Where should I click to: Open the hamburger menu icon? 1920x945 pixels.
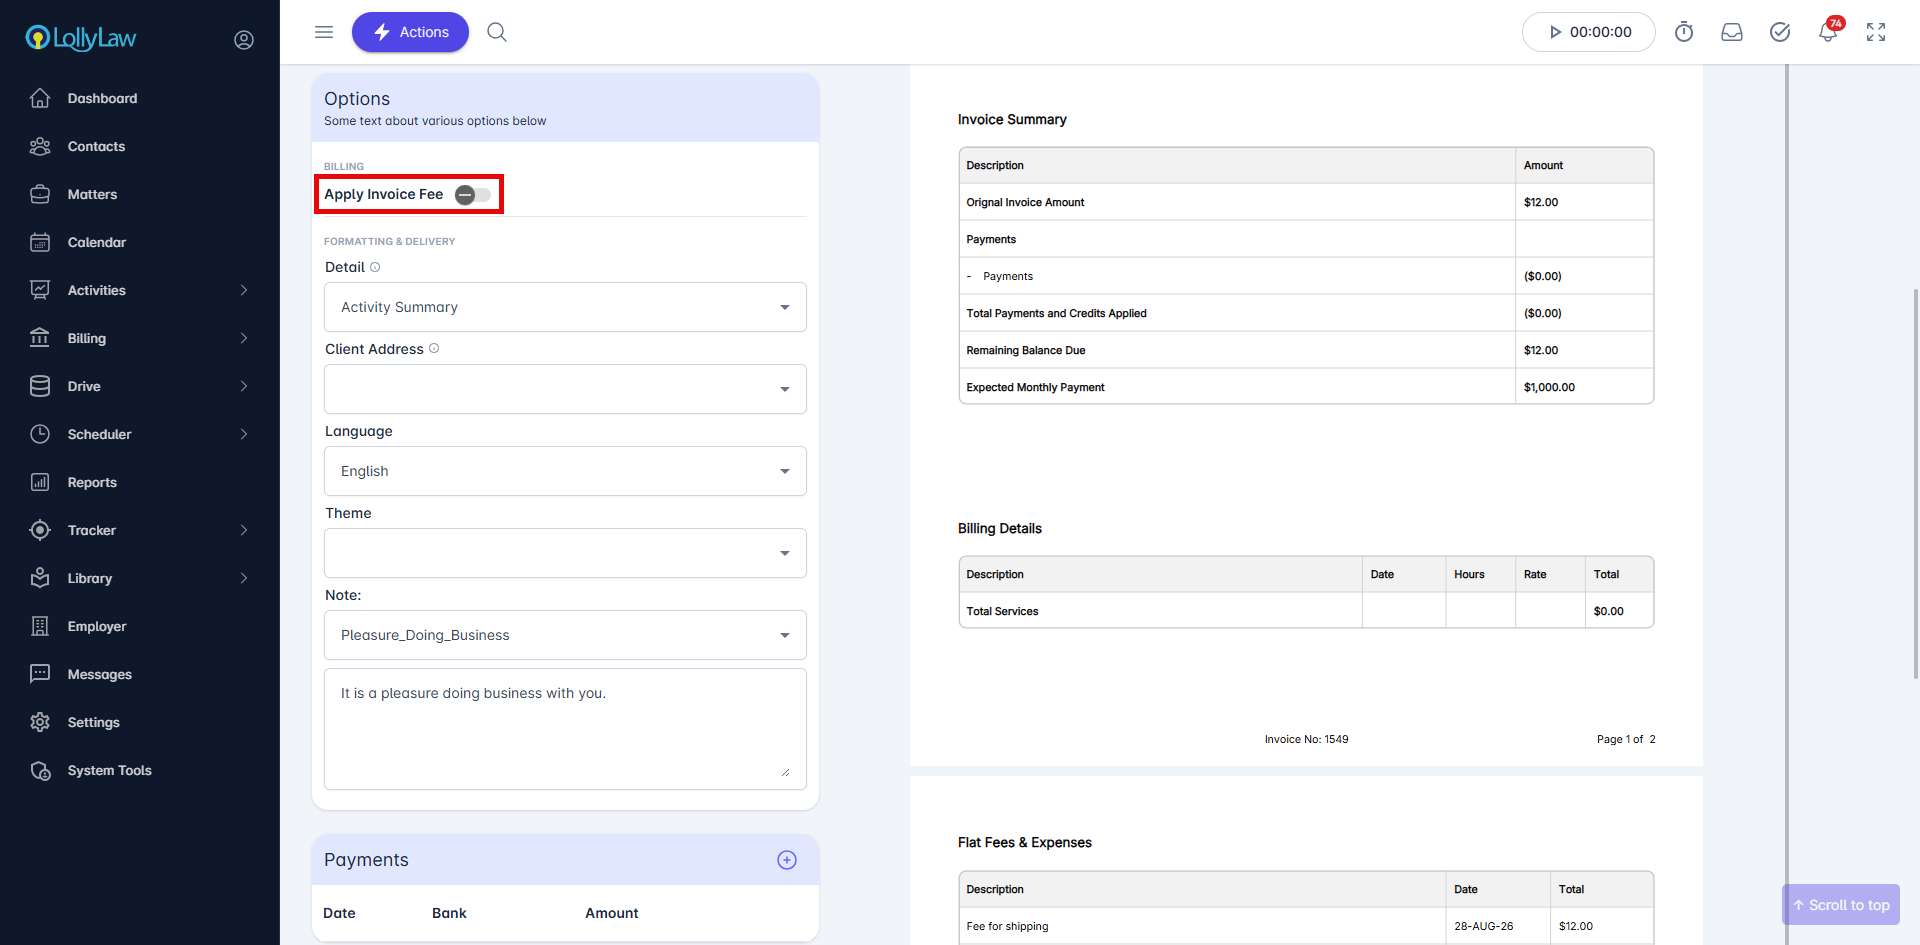[x=324, y=32]
